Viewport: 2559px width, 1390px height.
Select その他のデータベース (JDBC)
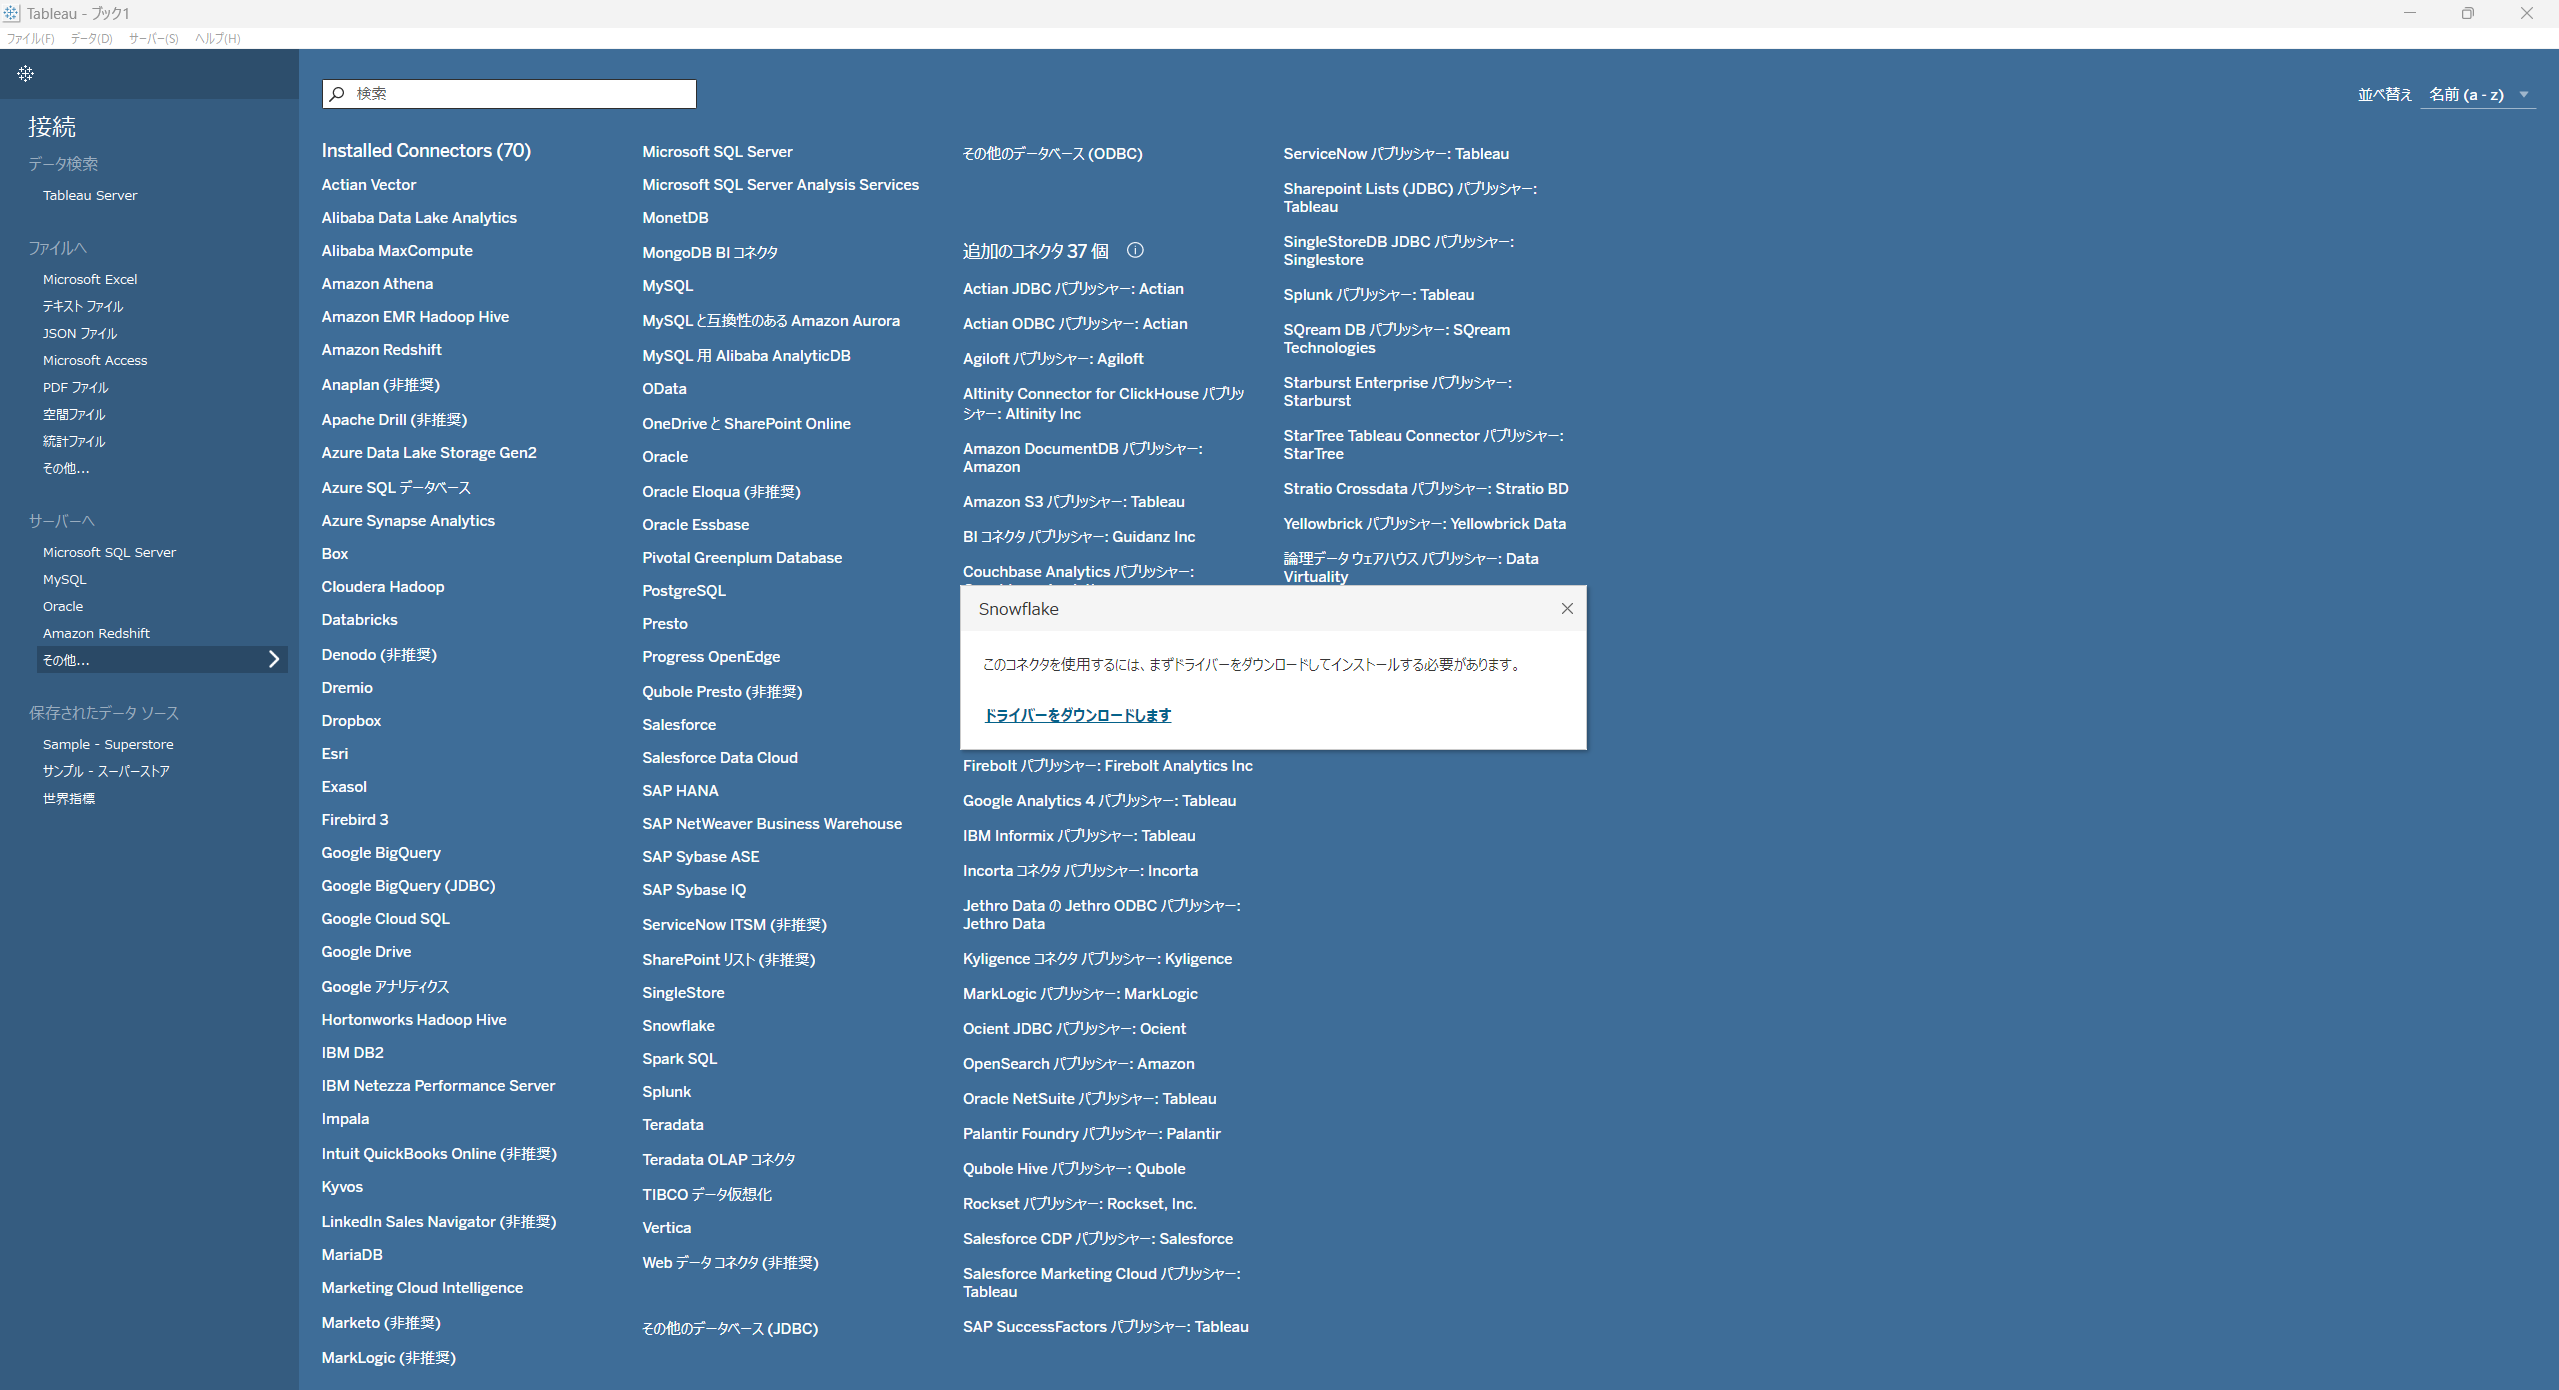click(730, 1329)
